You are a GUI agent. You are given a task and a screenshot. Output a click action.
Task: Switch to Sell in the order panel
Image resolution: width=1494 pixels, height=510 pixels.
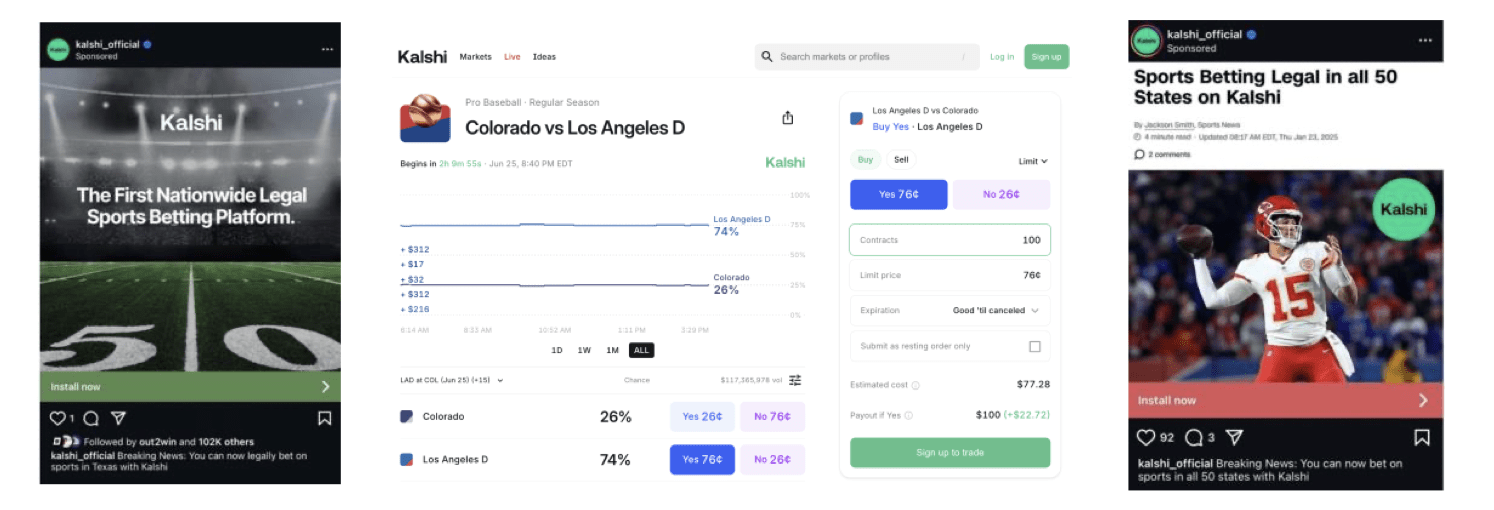point(901,159)
